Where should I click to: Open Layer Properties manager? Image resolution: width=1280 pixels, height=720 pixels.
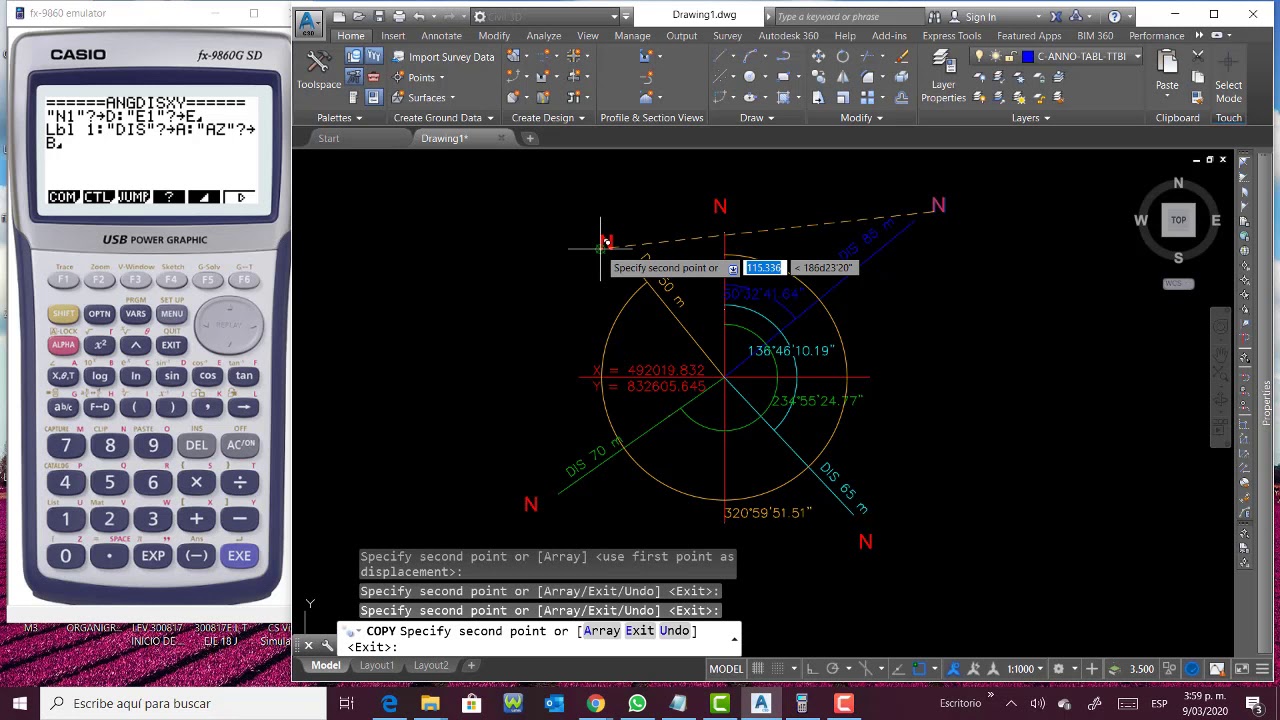click(943, 76)
